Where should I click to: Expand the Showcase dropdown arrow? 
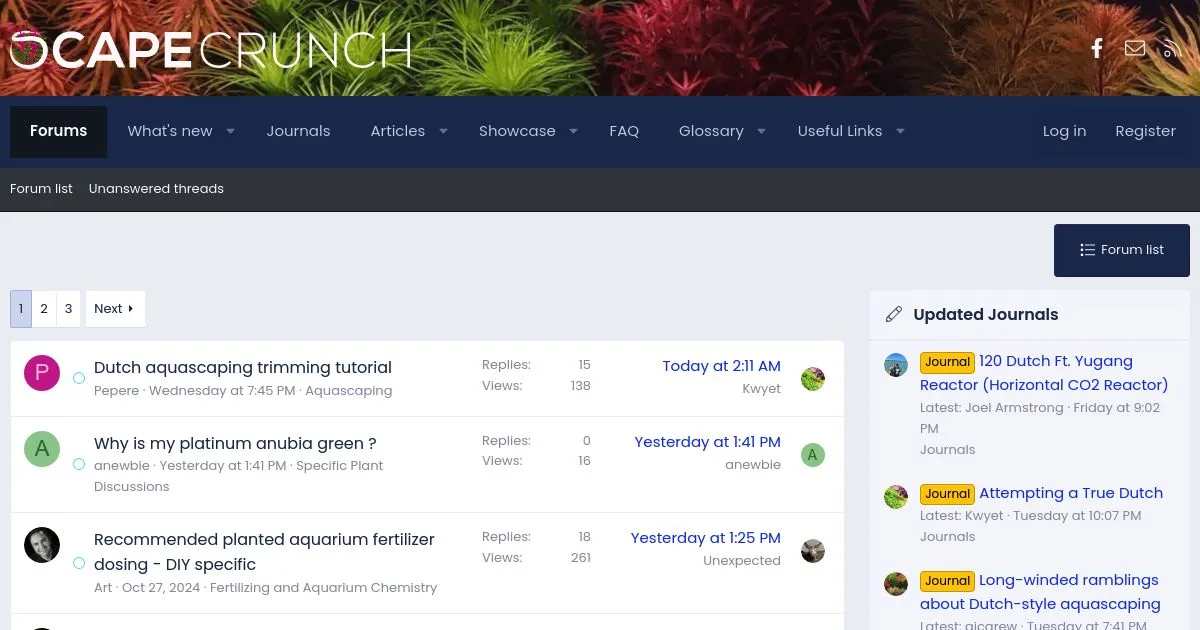point(573,131)
